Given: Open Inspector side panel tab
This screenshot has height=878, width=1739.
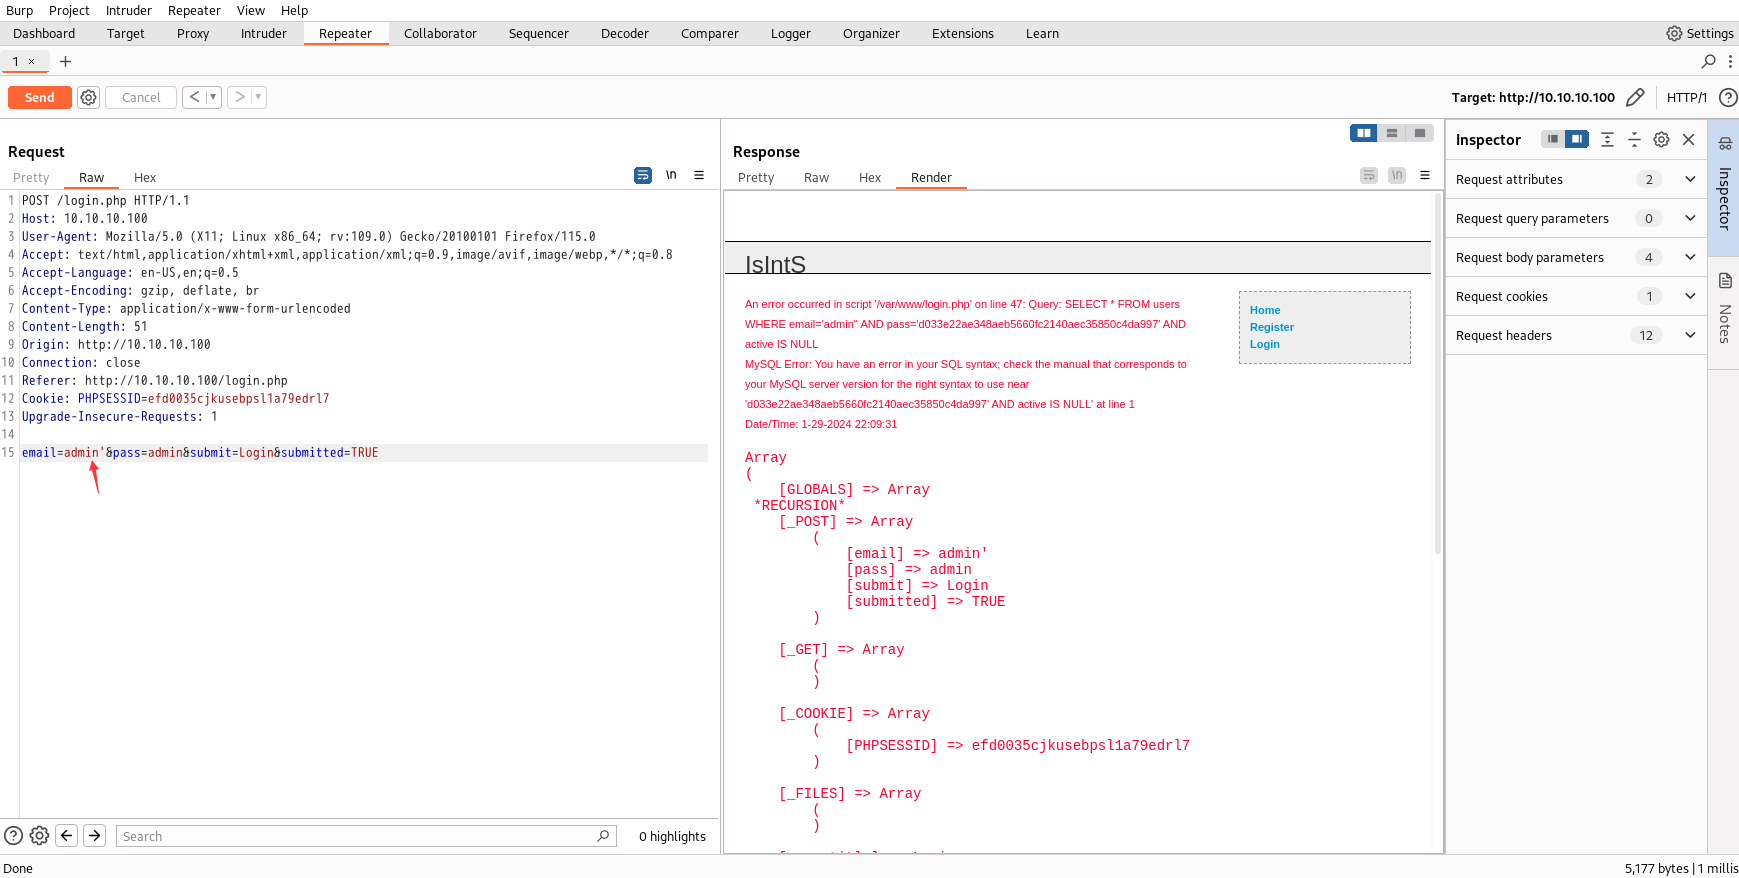Looking at the screenshot, I should [1724, 186].
